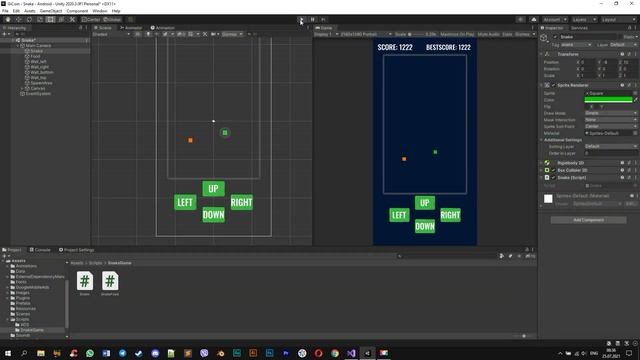Click the RIGHT button in Game view
640x360 pixels.
(x=450, y=215)
